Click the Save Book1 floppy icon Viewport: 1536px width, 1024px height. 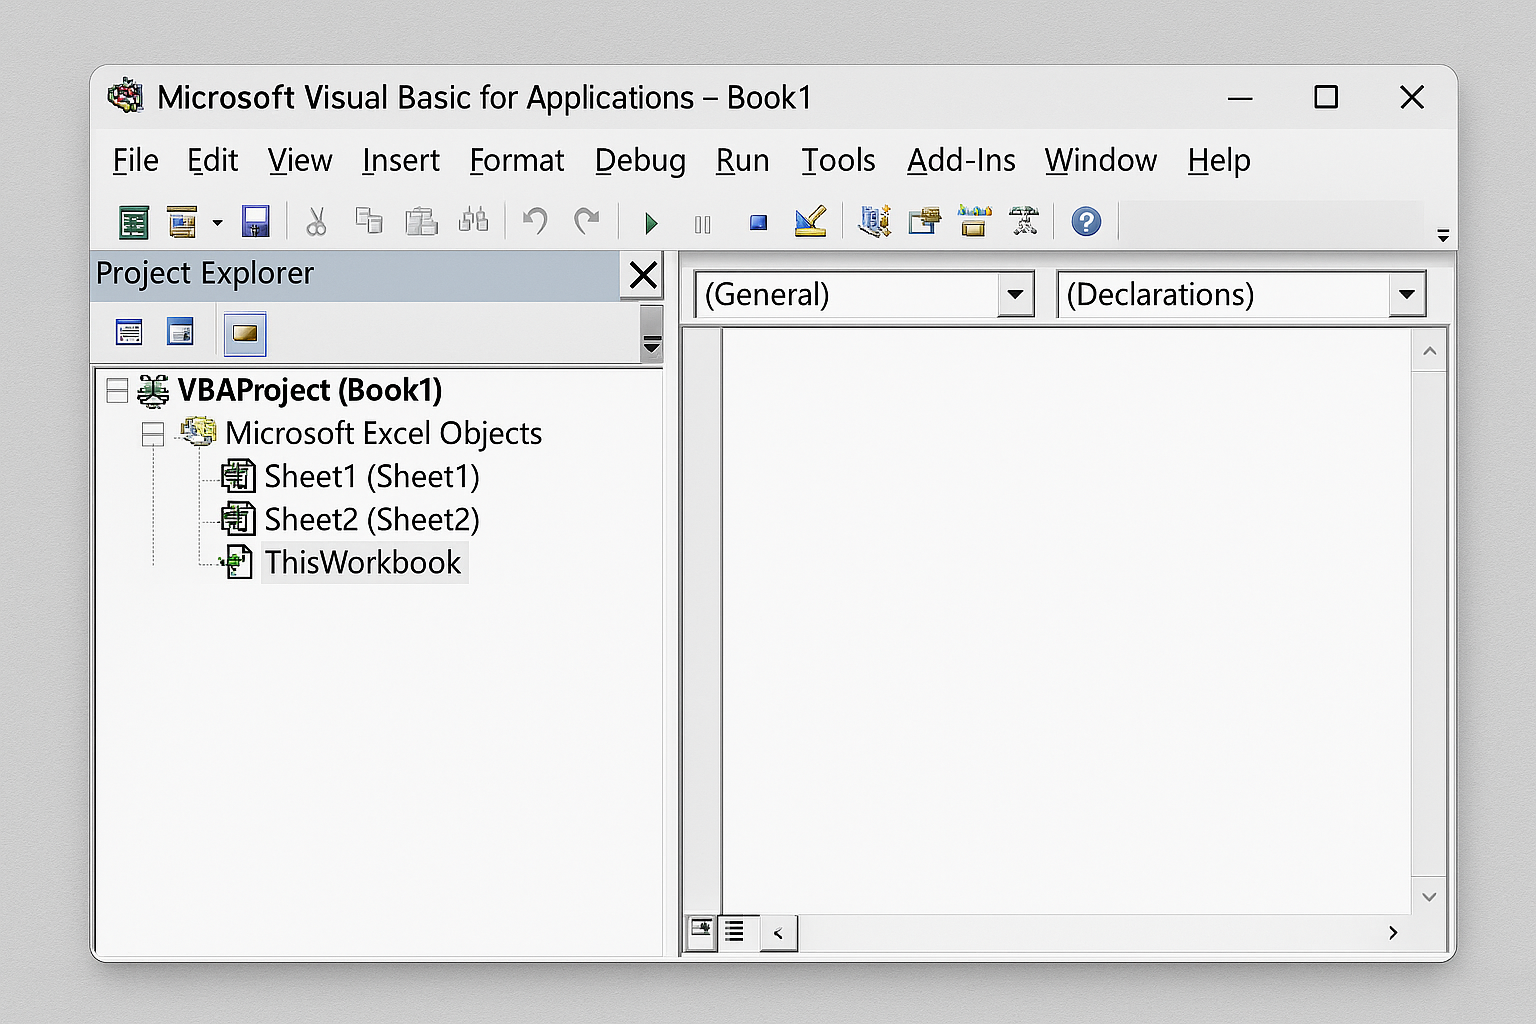[x=256, y=222]
